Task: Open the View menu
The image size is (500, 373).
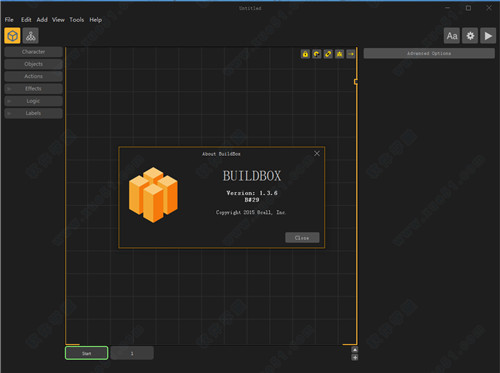Action: (58, 20)
